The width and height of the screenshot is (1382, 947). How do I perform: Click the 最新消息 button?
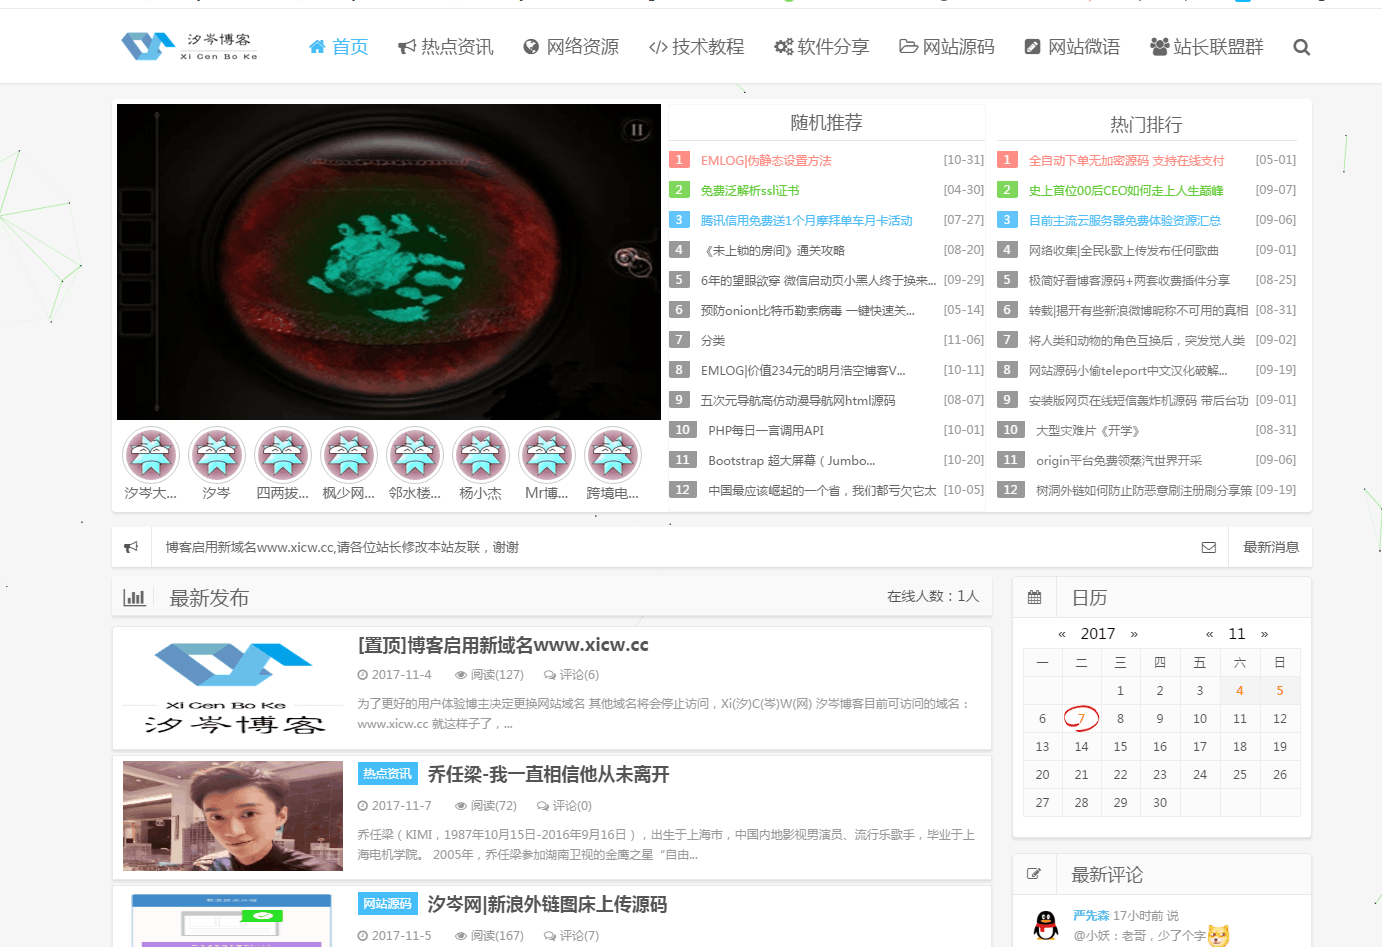(1270, 547)
